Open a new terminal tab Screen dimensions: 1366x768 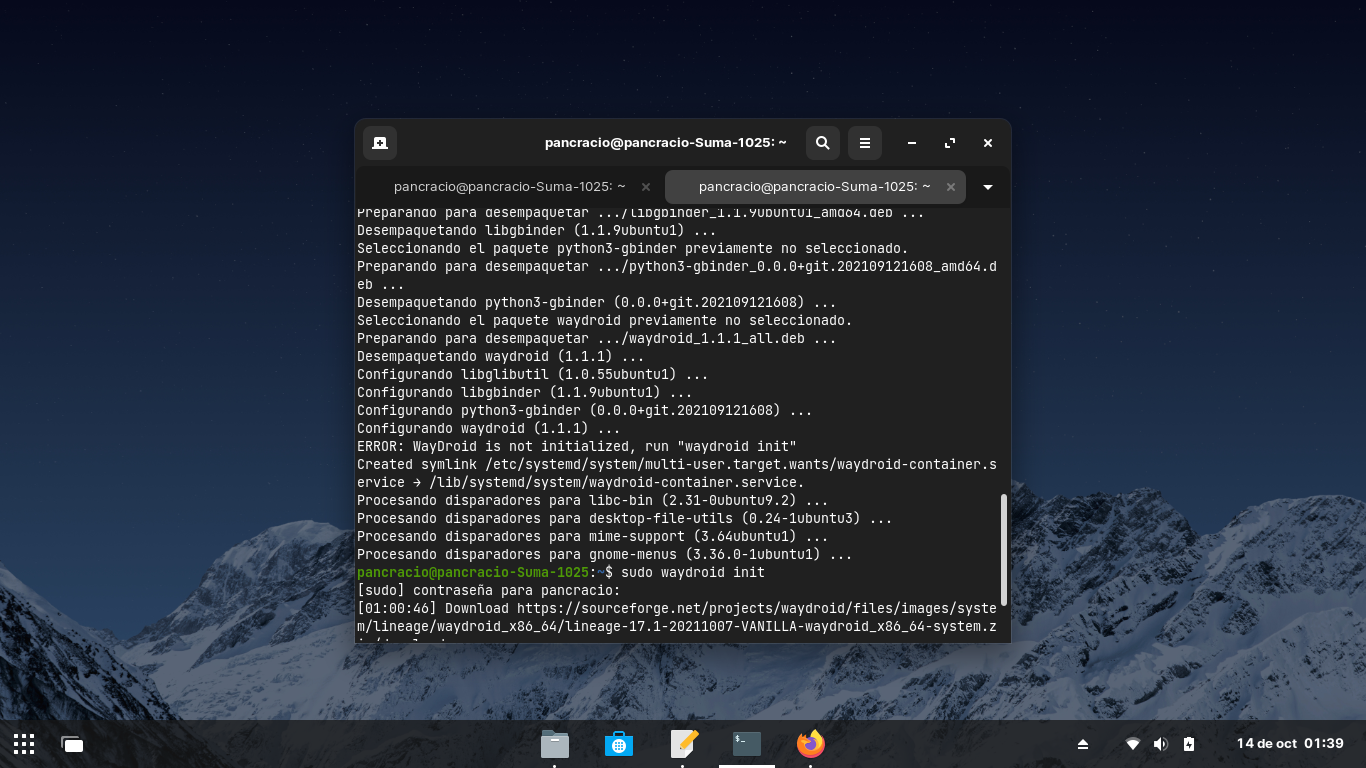point(379,143)
